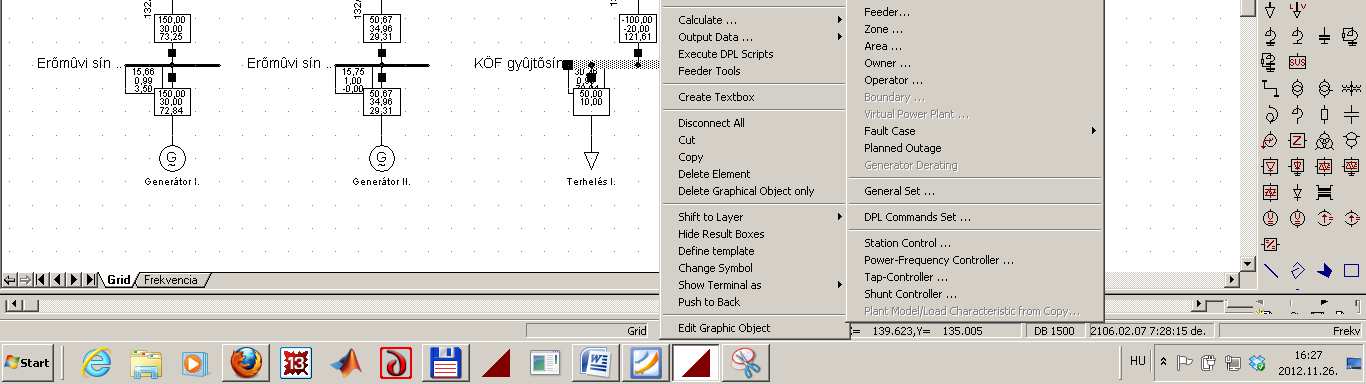Expand the Output Data submenu
This screenshot has width=1366, height=384.
(755, 37)
